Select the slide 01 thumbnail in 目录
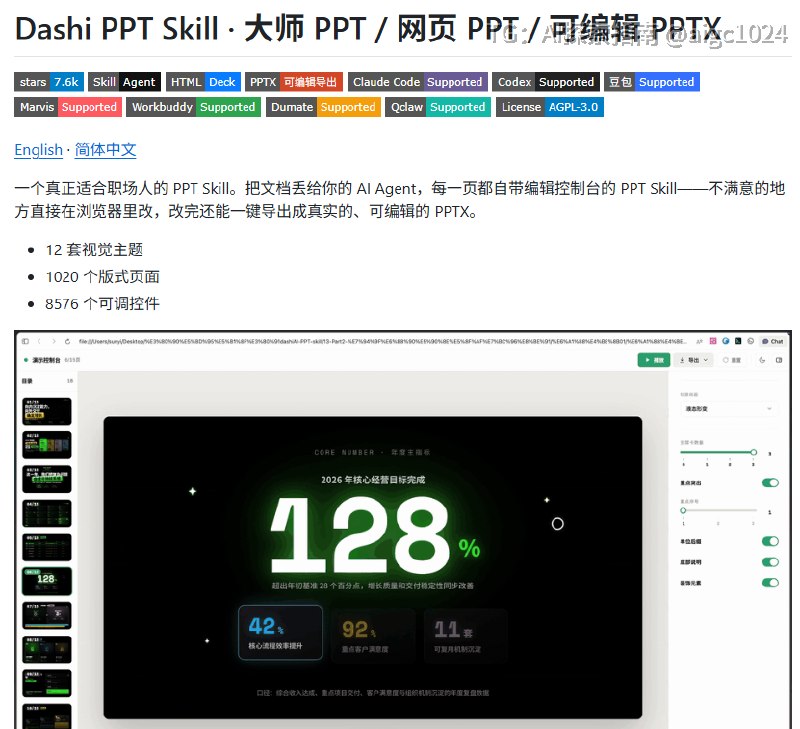The height and width of the screenshot is (729, 800). (x=46, y=411)
